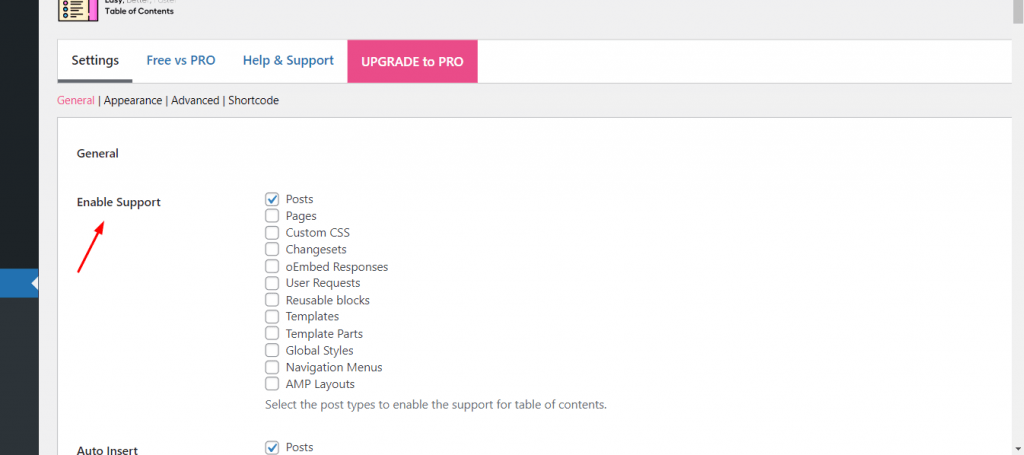Enable support for Pages
This screenshot has width=1024, height=455.
(272, 215)
